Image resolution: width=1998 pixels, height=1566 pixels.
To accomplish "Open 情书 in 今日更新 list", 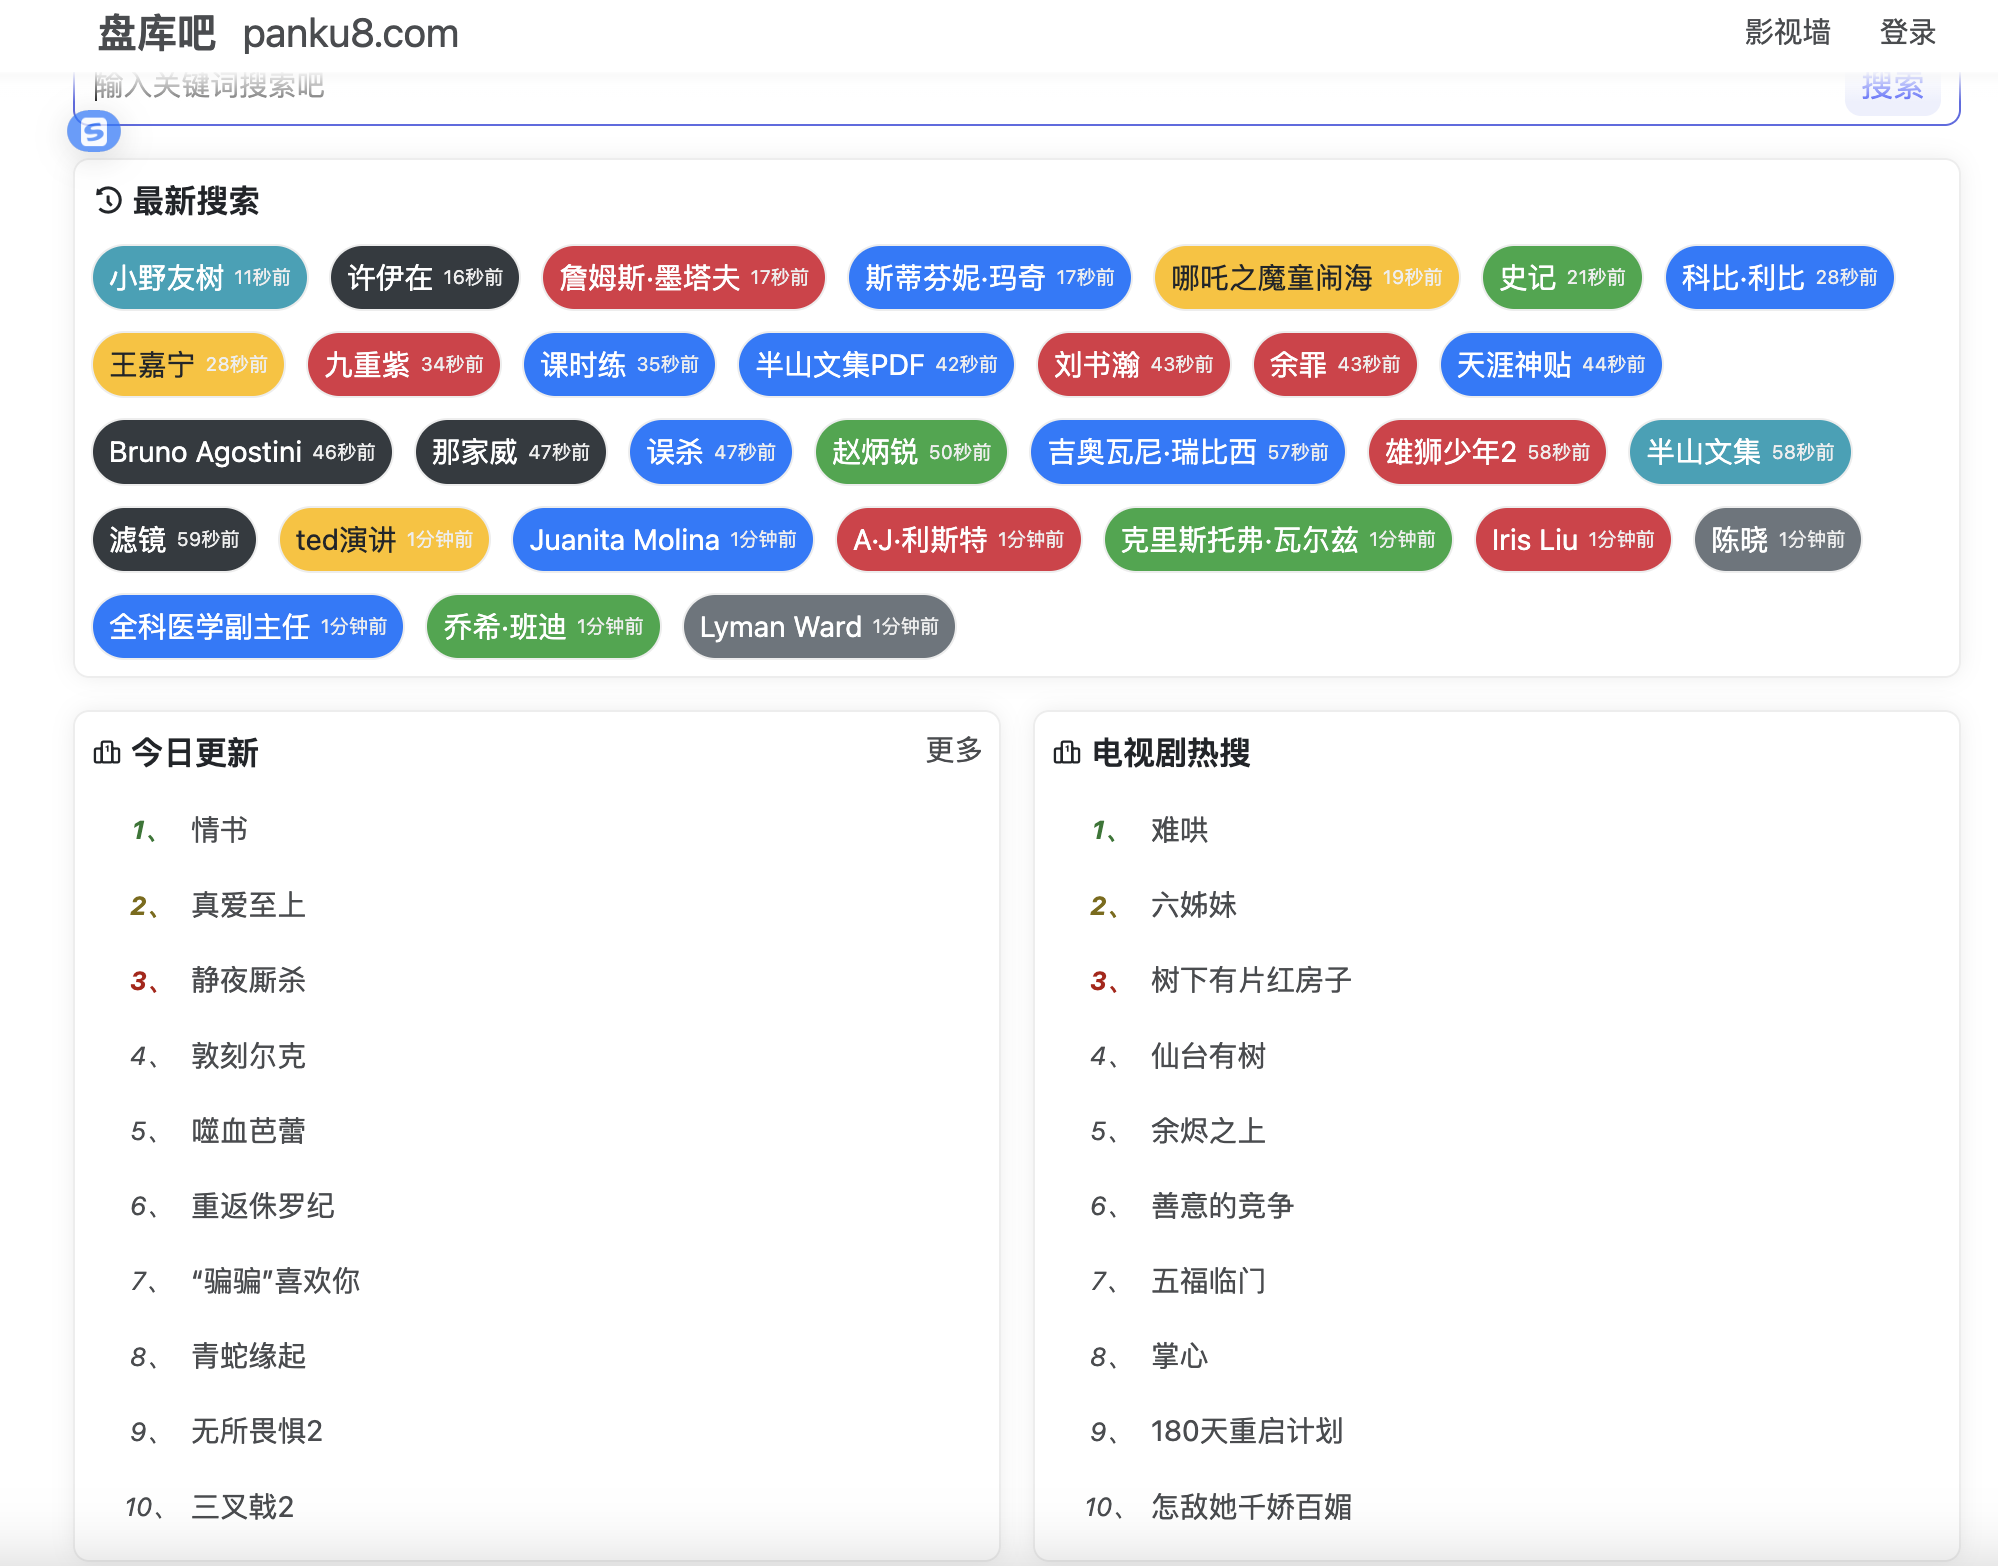I will coord(219,830).
